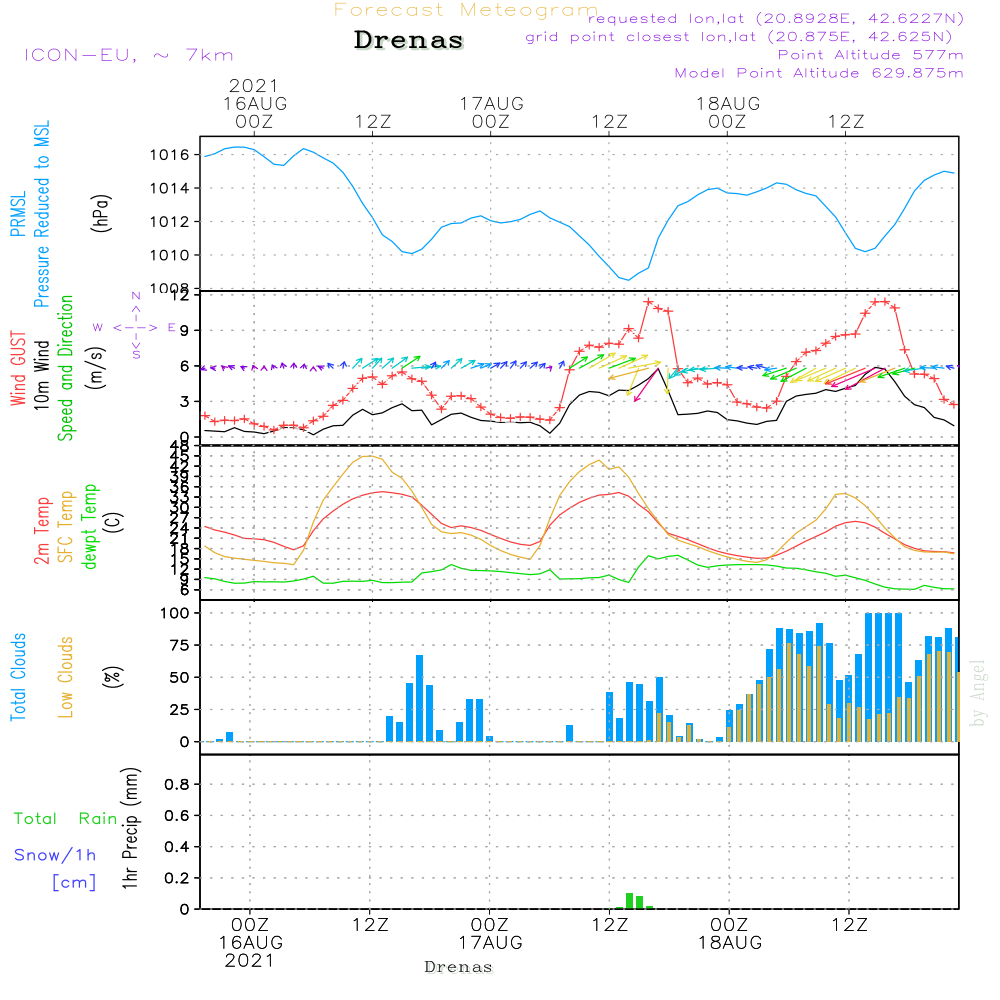Click the red 'Wind GUST' legend label
The width and height of the screenshot is (1000, 1000).
point(18,368)
